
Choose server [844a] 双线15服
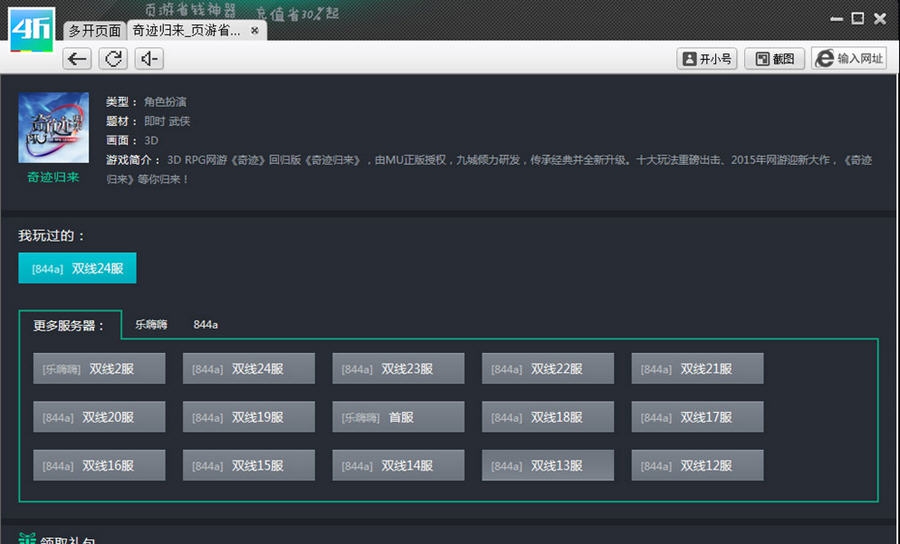[x=249, y=465]
